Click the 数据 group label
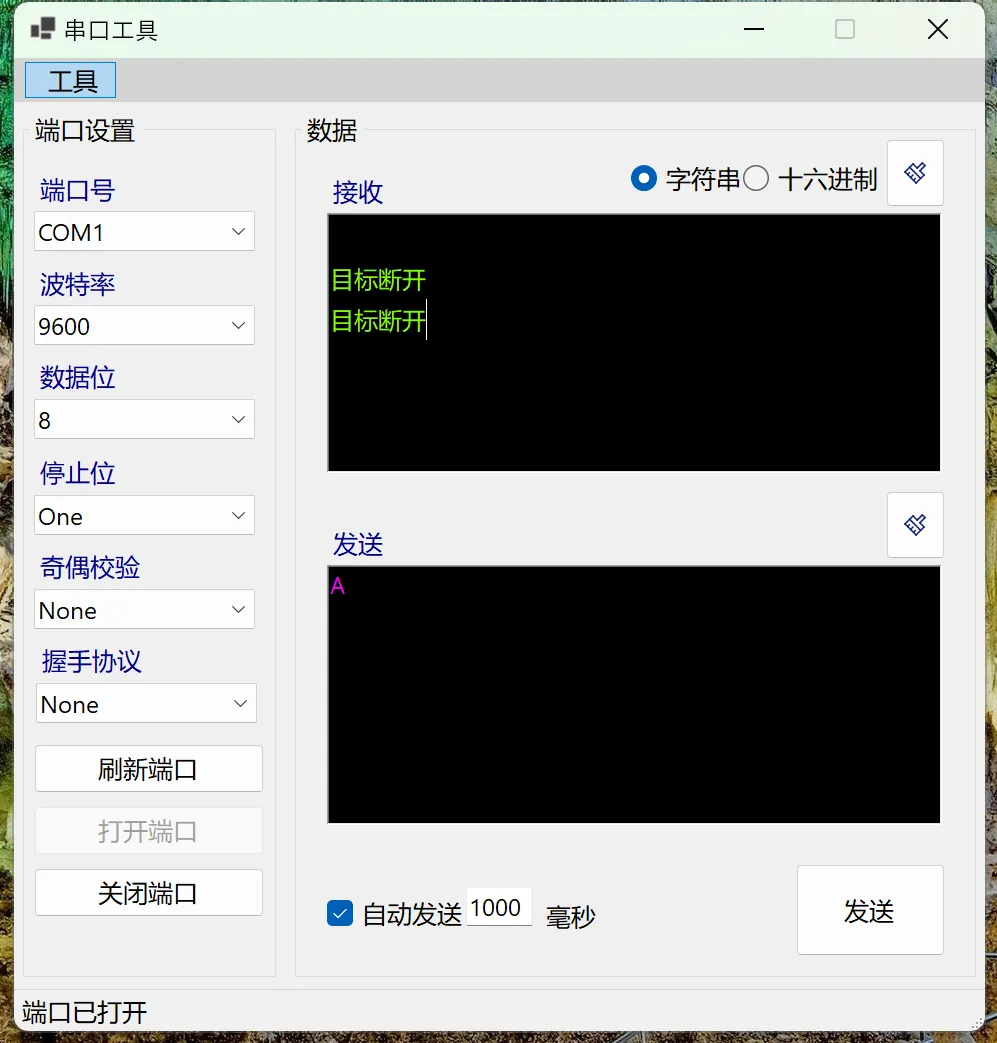 331,130
